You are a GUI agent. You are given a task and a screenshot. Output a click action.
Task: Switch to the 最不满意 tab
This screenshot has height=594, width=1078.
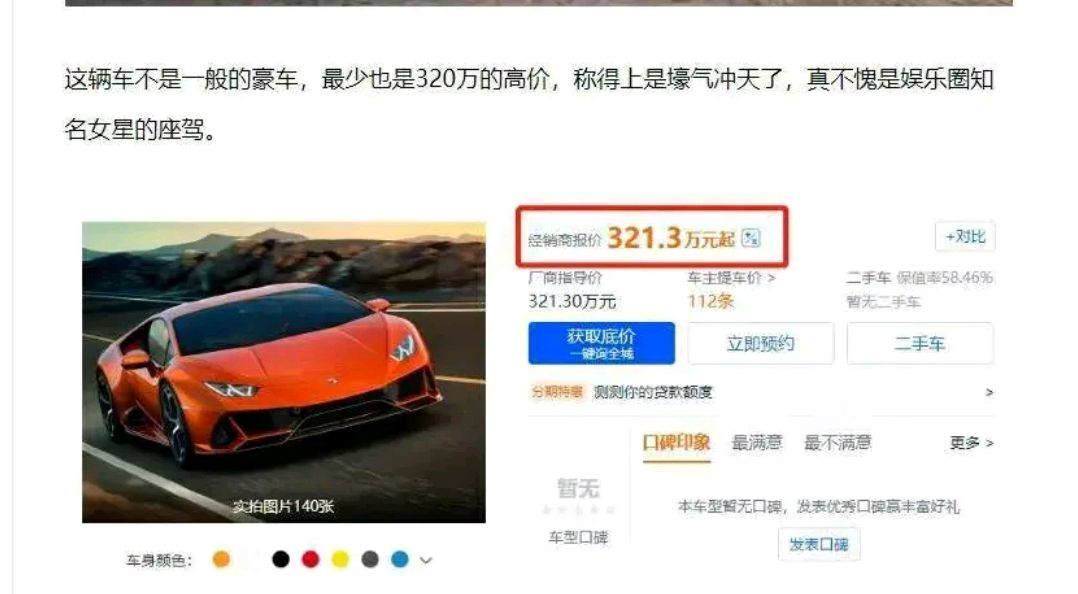(837, 443)
